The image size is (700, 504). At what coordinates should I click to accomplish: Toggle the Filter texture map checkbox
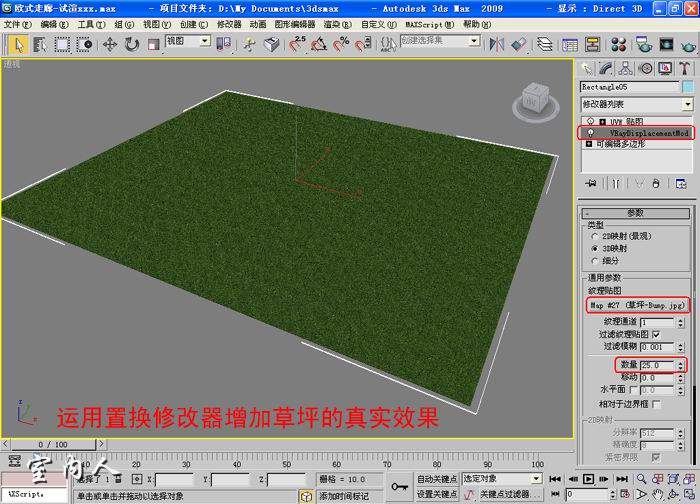(x=656, y=334)
